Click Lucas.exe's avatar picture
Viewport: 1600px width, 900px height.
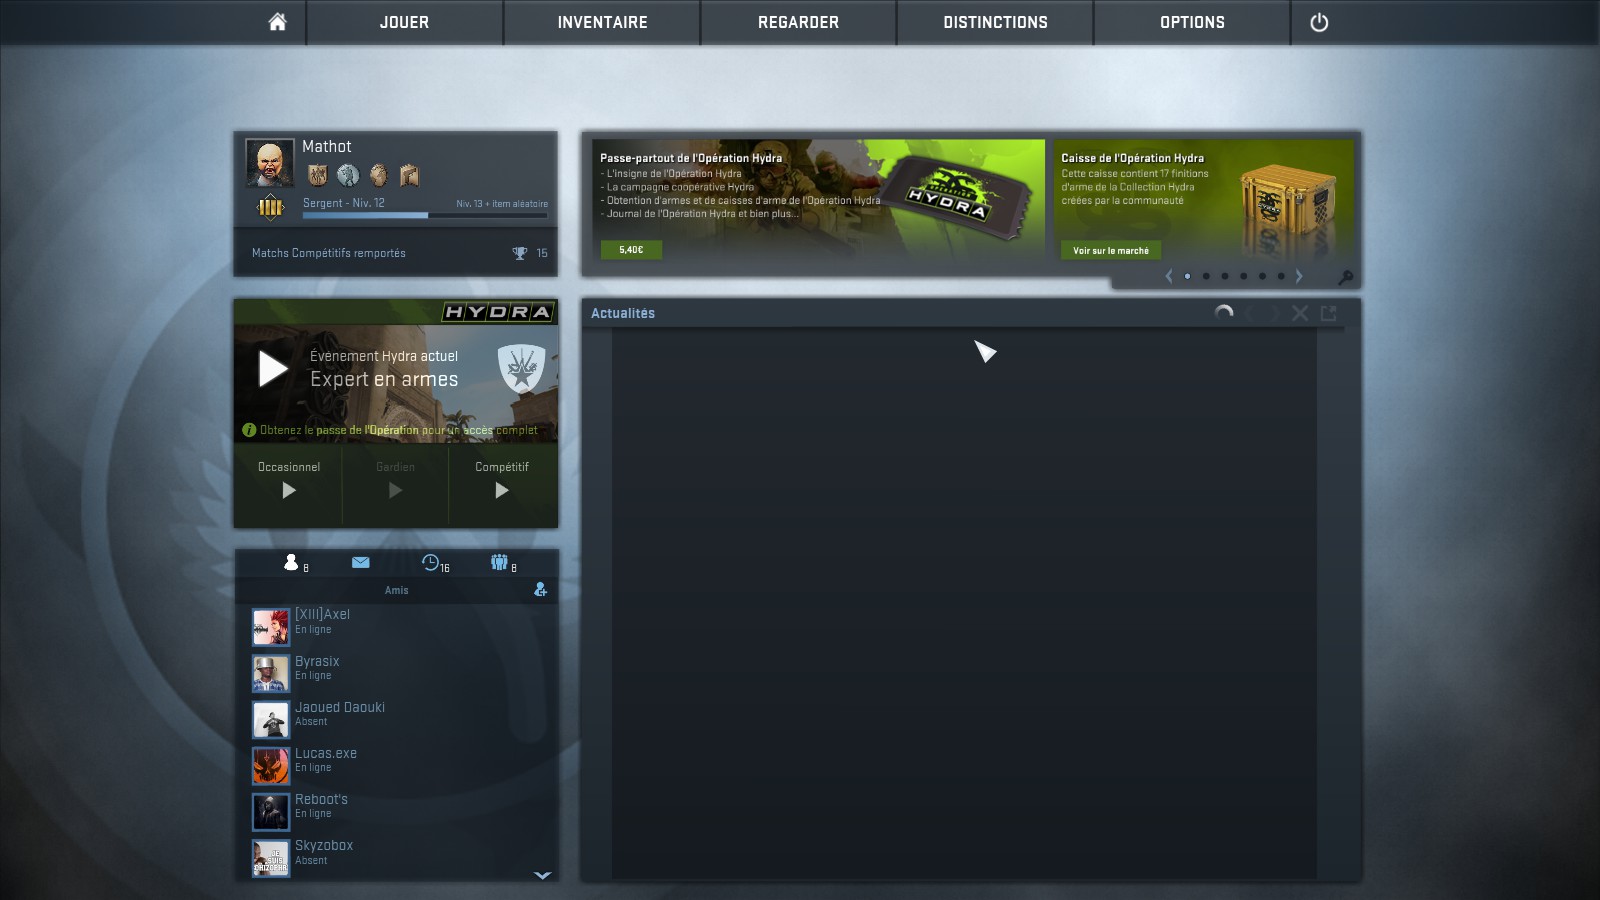(271, 765)
